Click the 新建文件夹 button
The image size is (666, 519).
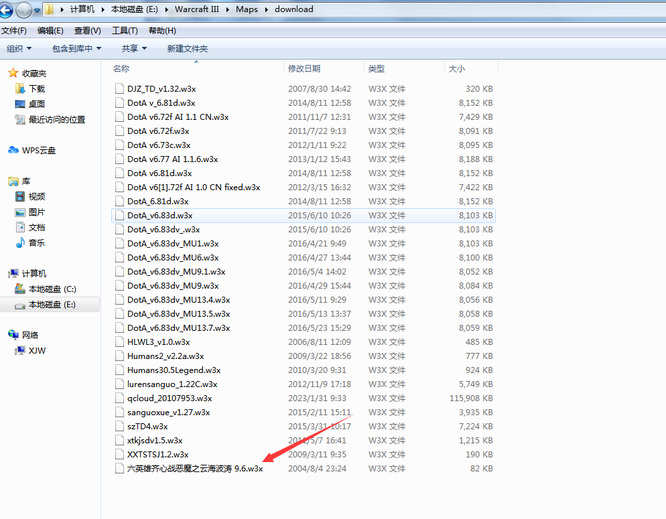[187, 48]
